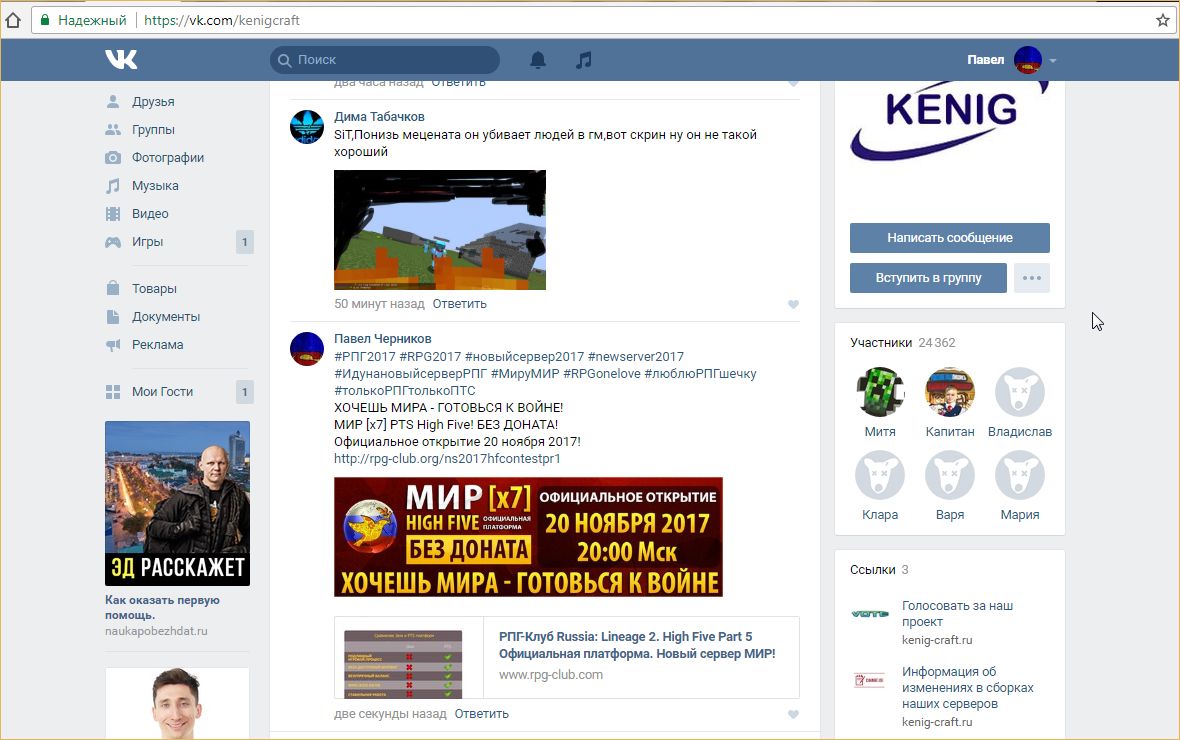Go to Игры section in sidebar

click(x=147, y=242)
